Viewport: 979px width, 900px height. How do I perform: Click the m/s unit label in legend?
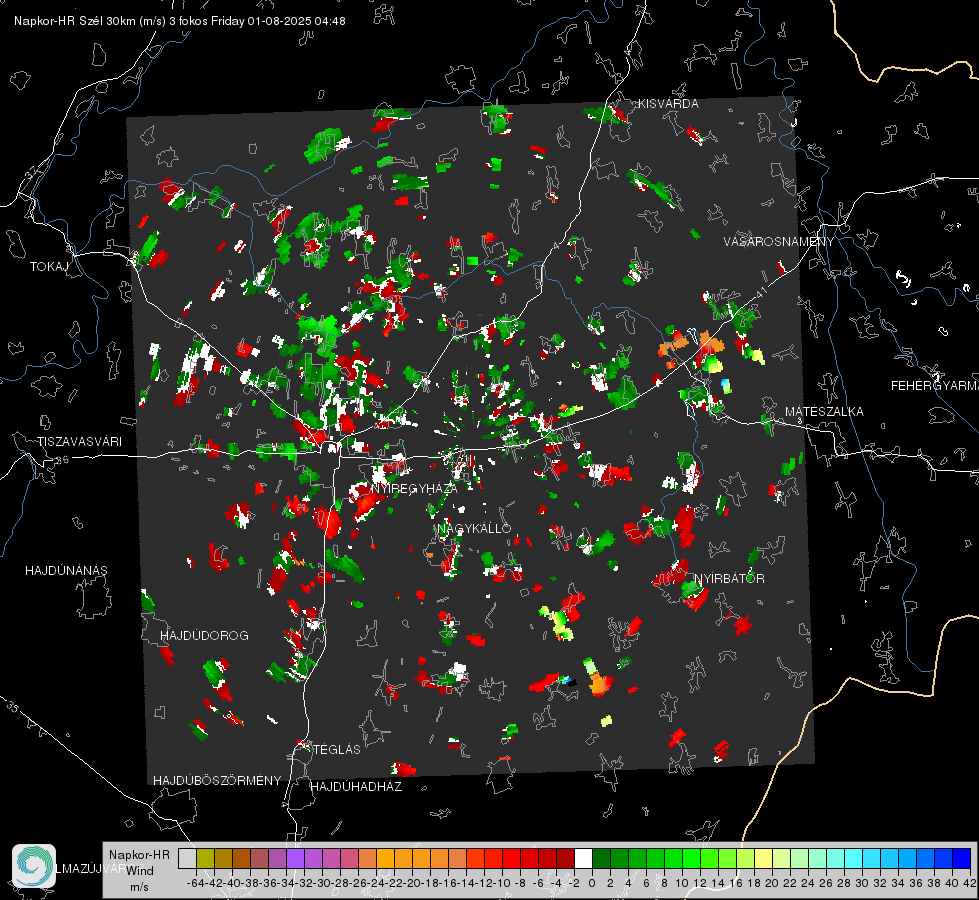click(x=139, y=887)
